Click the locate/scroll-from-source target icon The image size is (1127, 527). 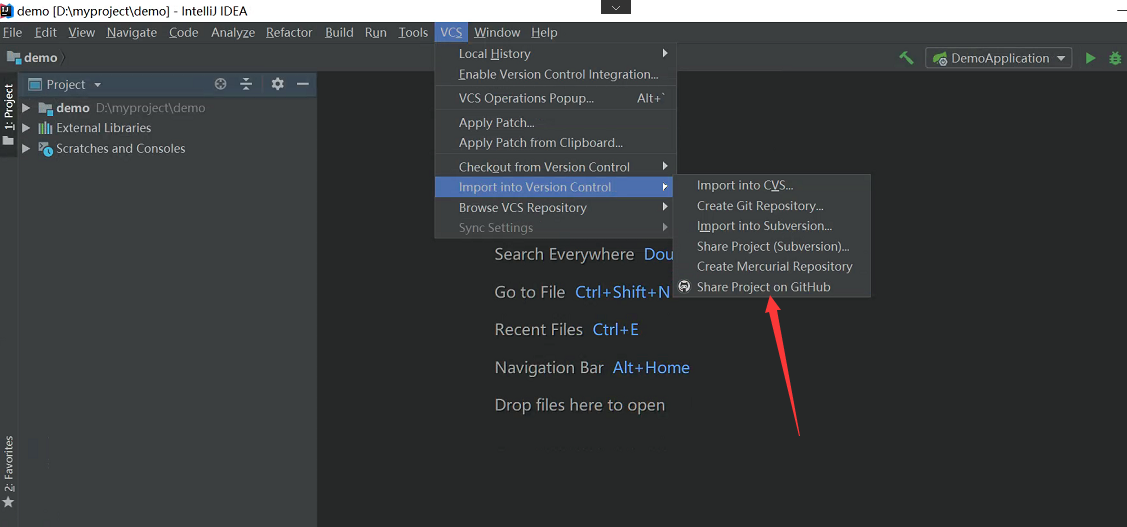pos(221,84)
